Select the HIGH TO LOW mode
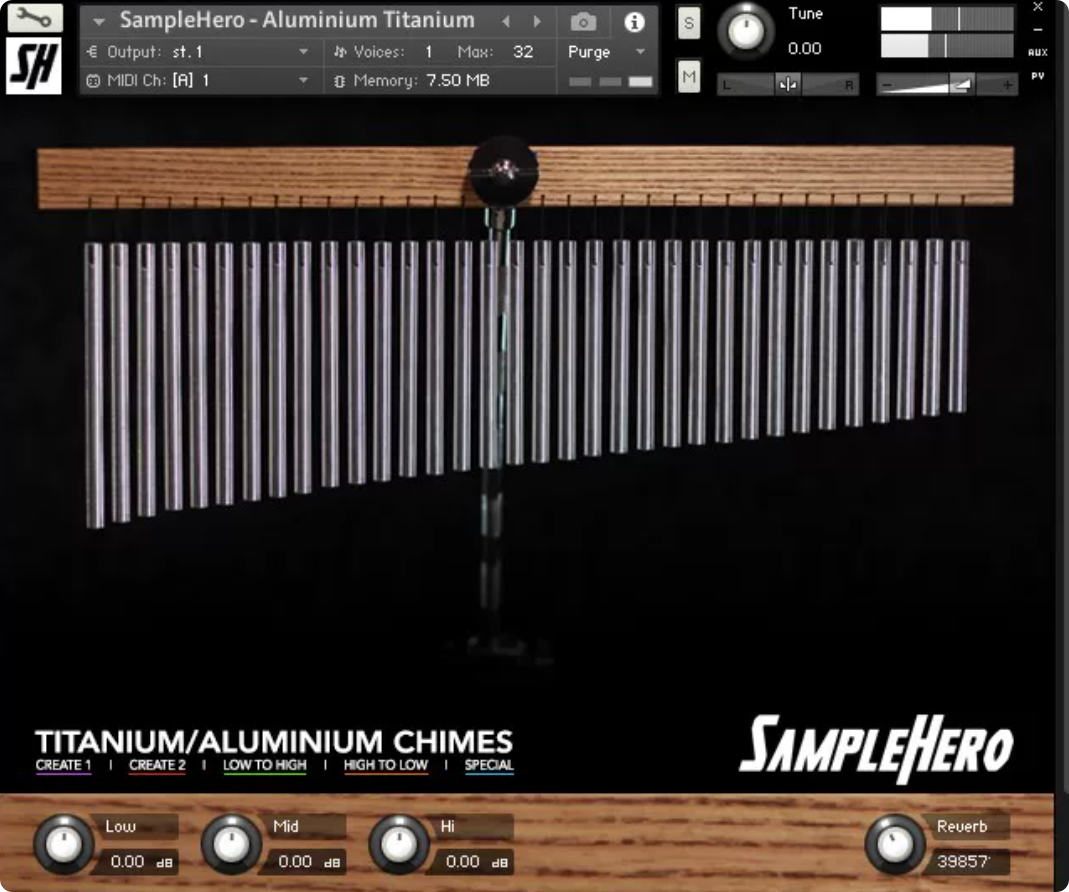This screenshot has width=1069, height=892. click(386, 765)
